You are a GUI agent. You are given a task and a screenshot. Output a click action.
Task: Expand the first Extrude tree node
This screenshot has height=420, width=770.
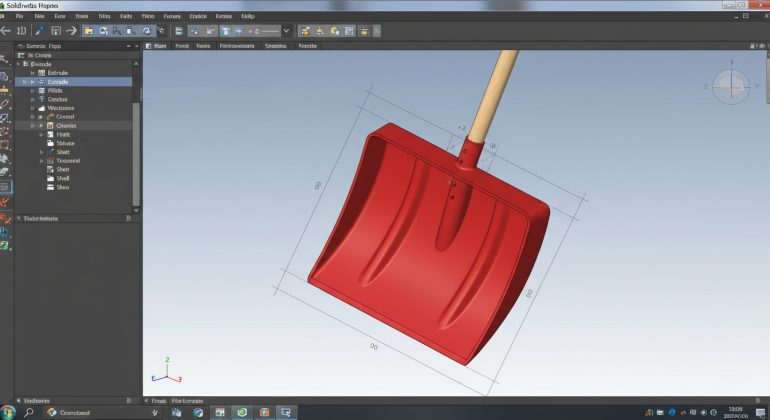32,73
